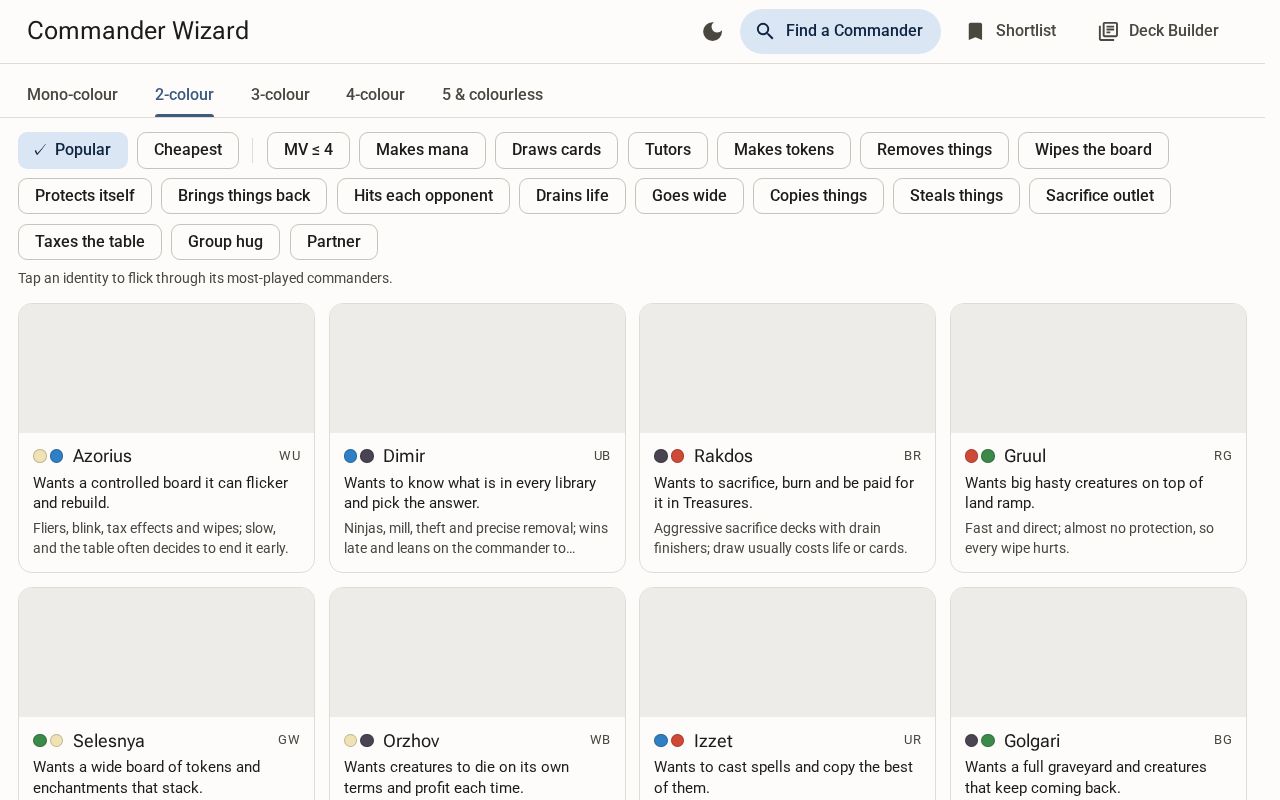Image resolution: width=1280 pixels, height=800 pixels.
Task: Enable the Tutors filter chip
Action: tap(668, 150)
